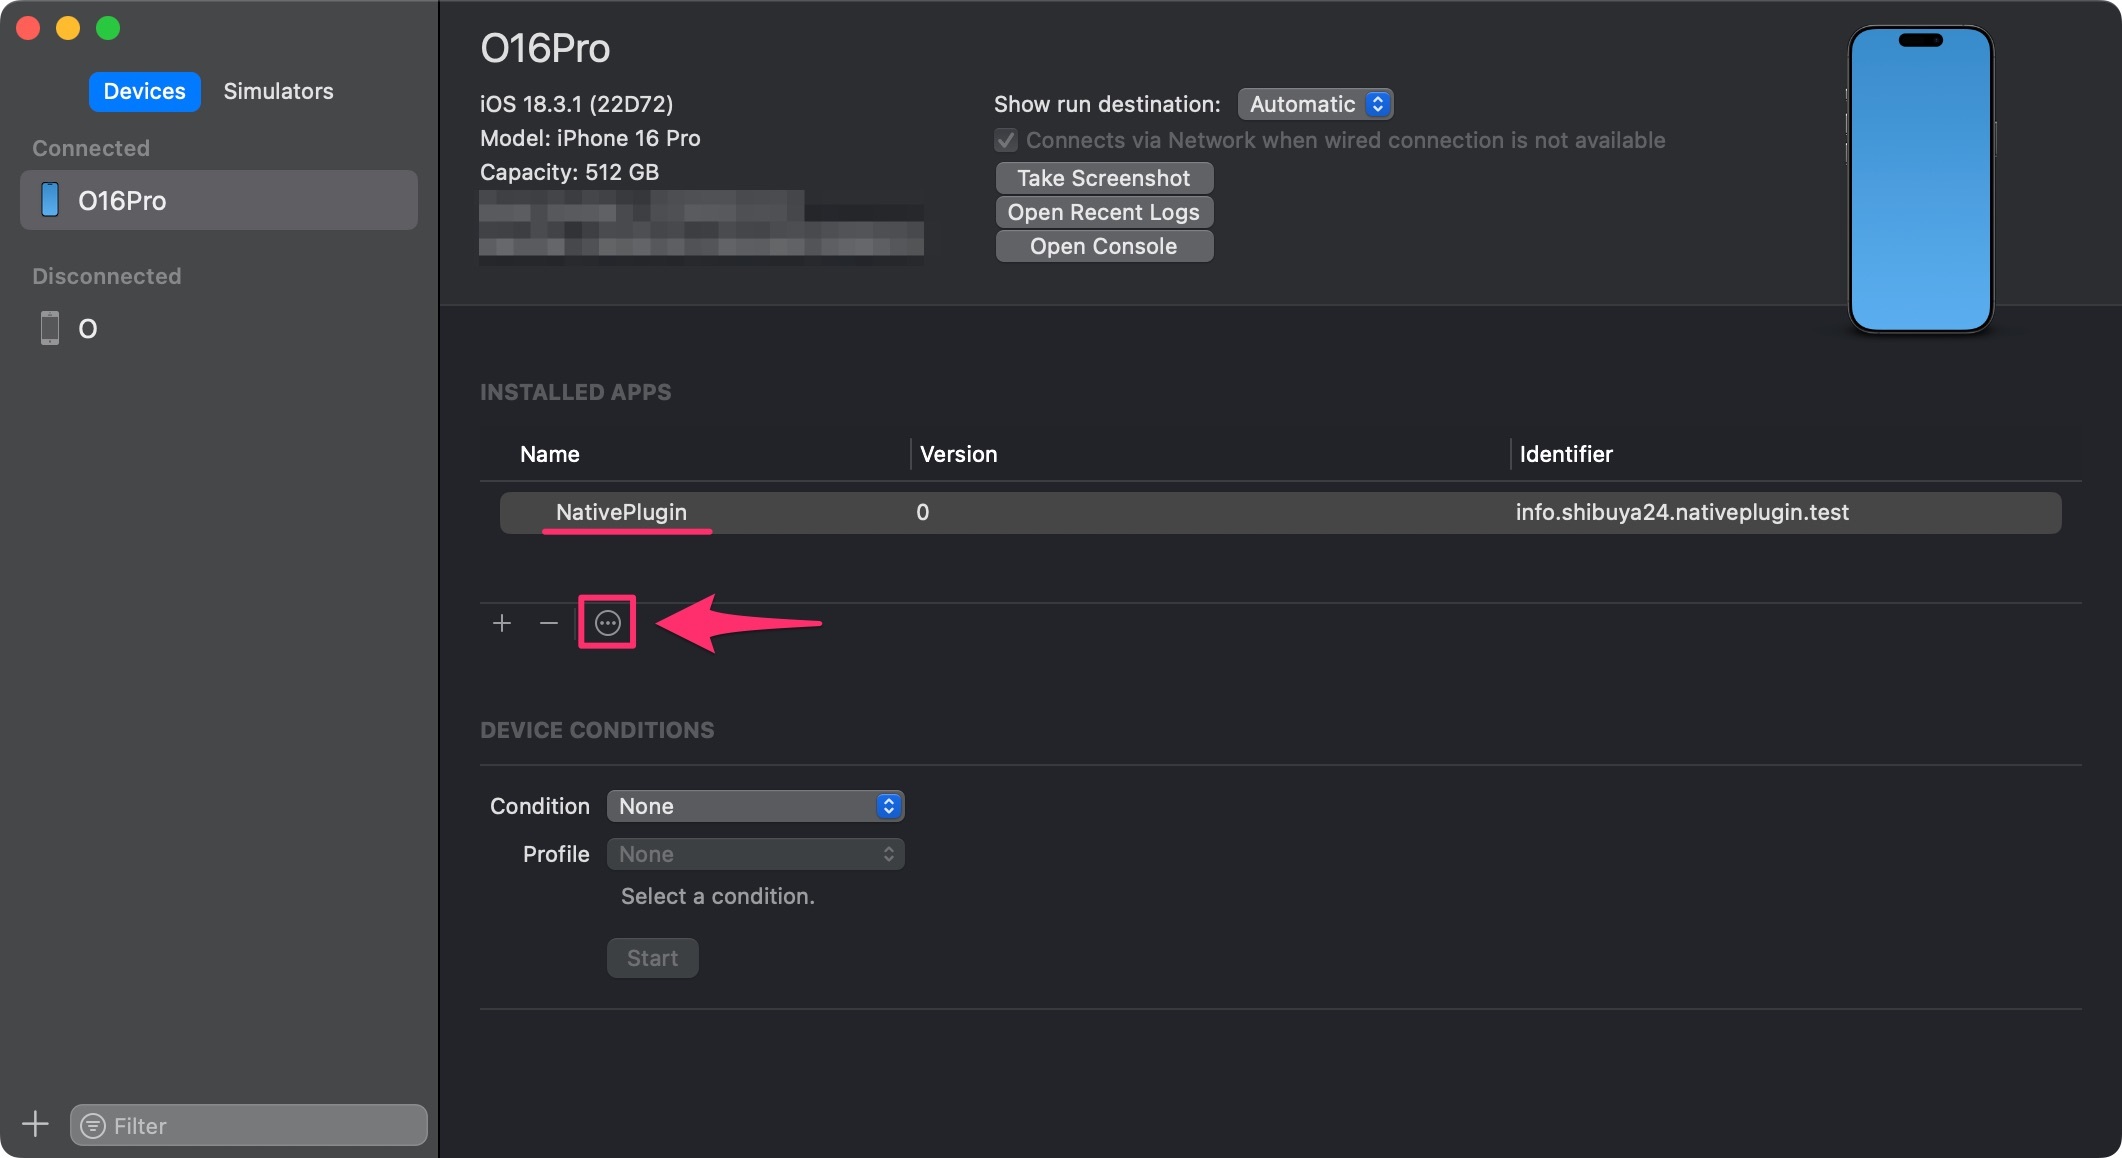Click the plus icon to add an installed app

(x=502, y=623)
